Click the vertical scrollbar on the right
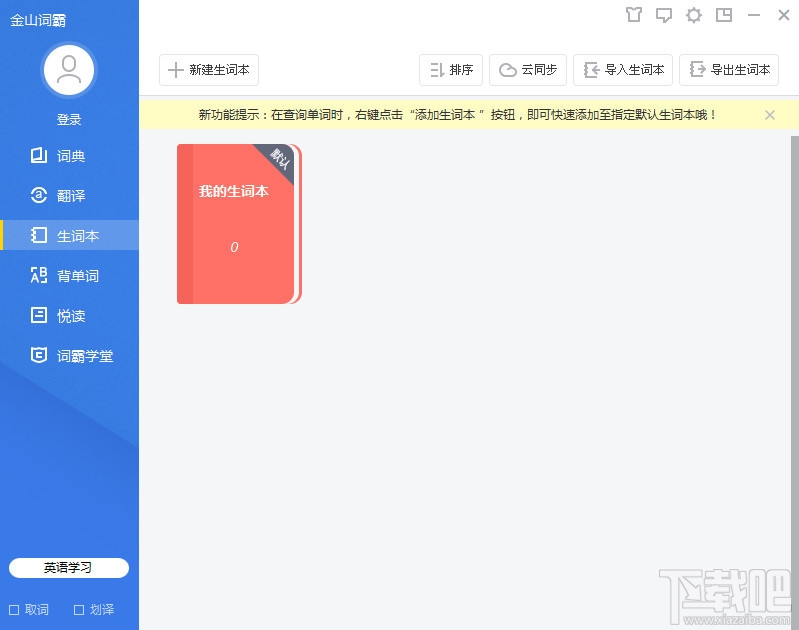This screenshot has height=630, width=799. [795, 382]
